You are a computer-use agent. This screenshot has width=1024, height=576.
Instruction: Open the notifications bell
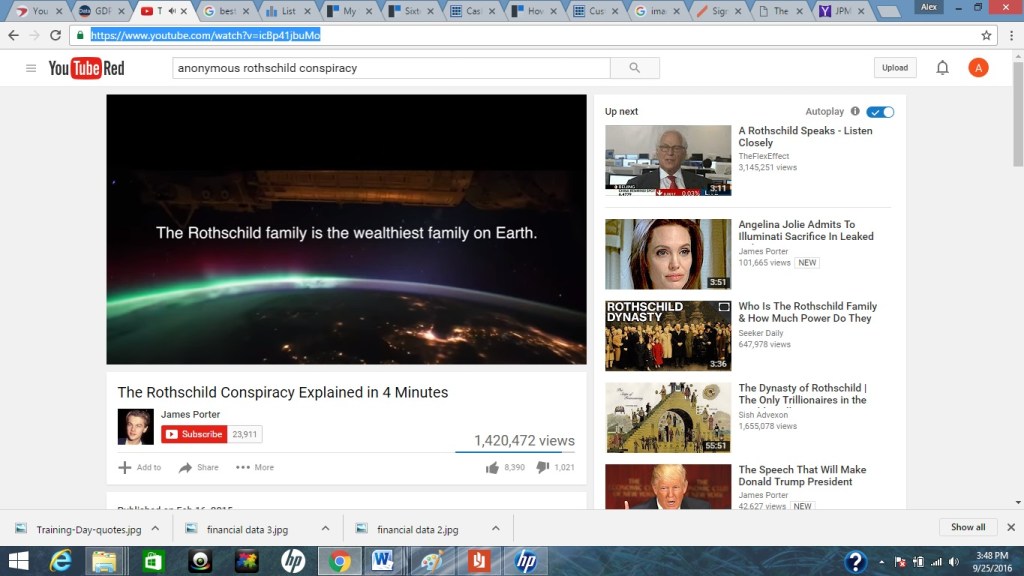point(942,68)
